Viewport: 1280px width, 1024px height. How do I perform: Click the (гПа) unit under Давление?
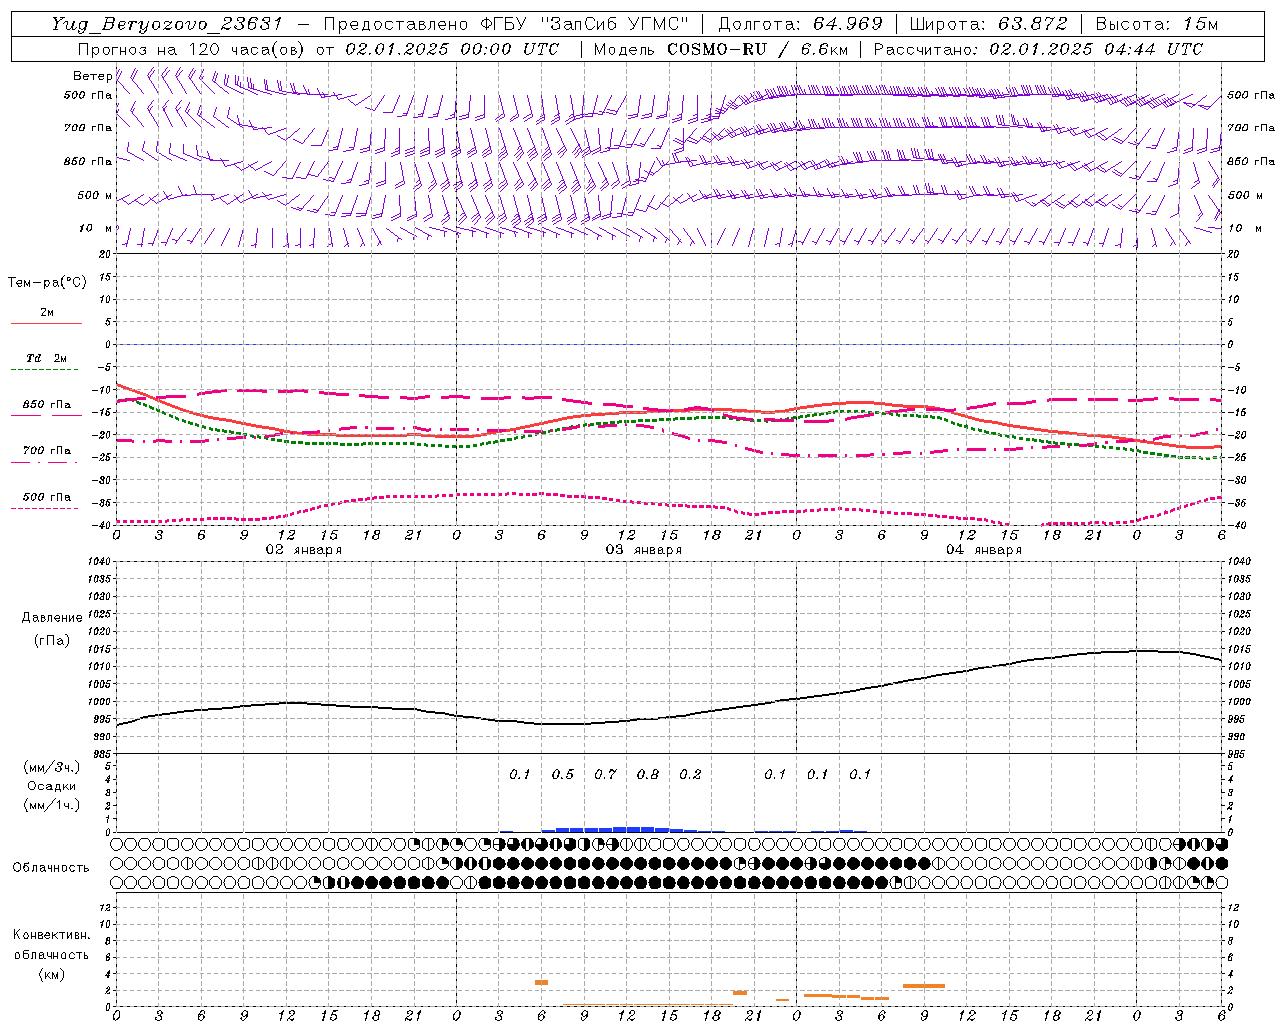52,640
